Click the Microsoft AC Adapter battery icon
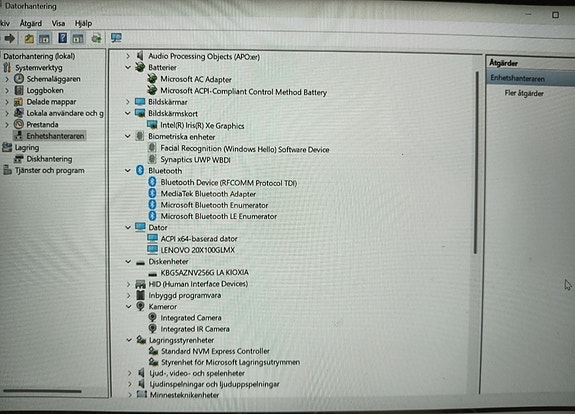 [x=152, y=78]
